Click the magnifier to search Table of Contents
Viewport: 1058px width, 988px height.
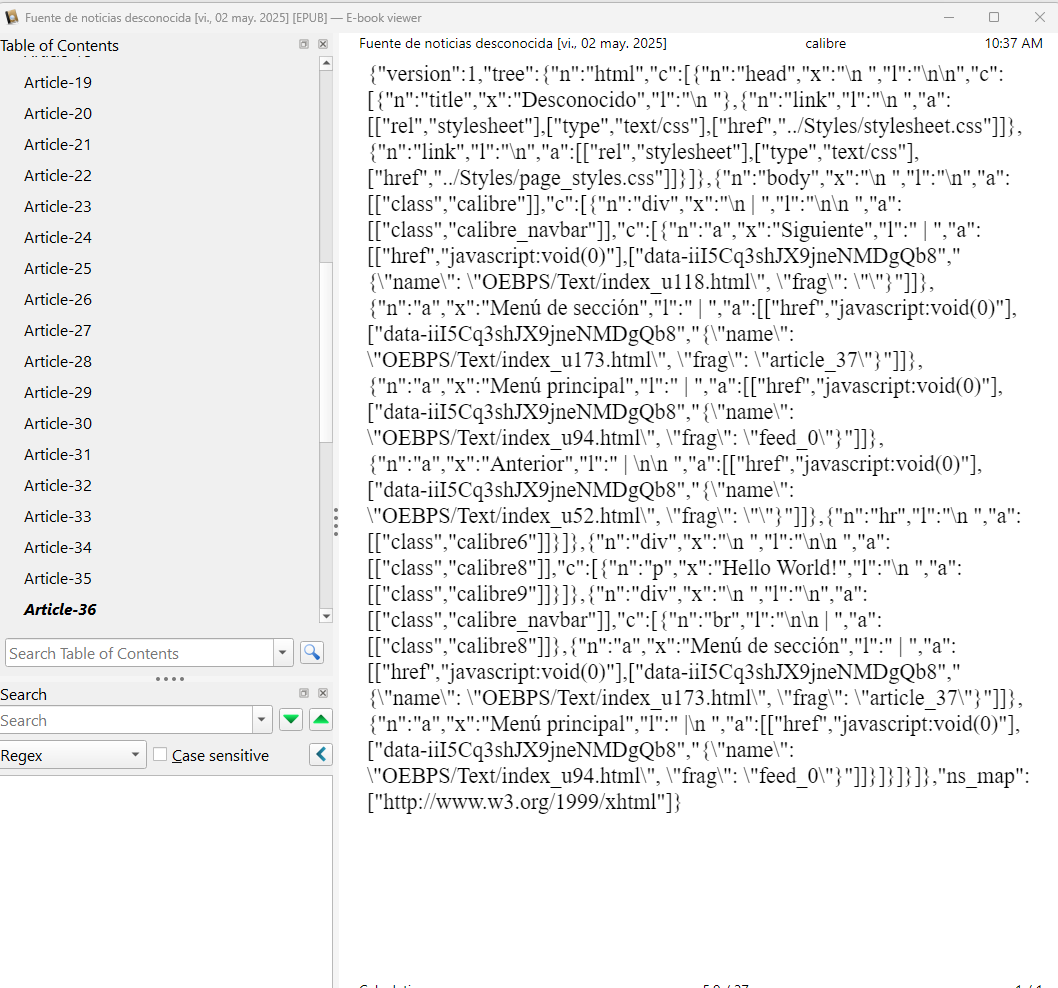tap(312, 653)
